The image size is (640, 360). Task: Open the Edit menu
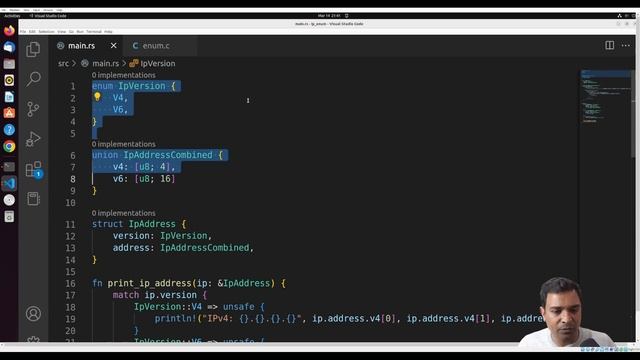coord(32,31)
